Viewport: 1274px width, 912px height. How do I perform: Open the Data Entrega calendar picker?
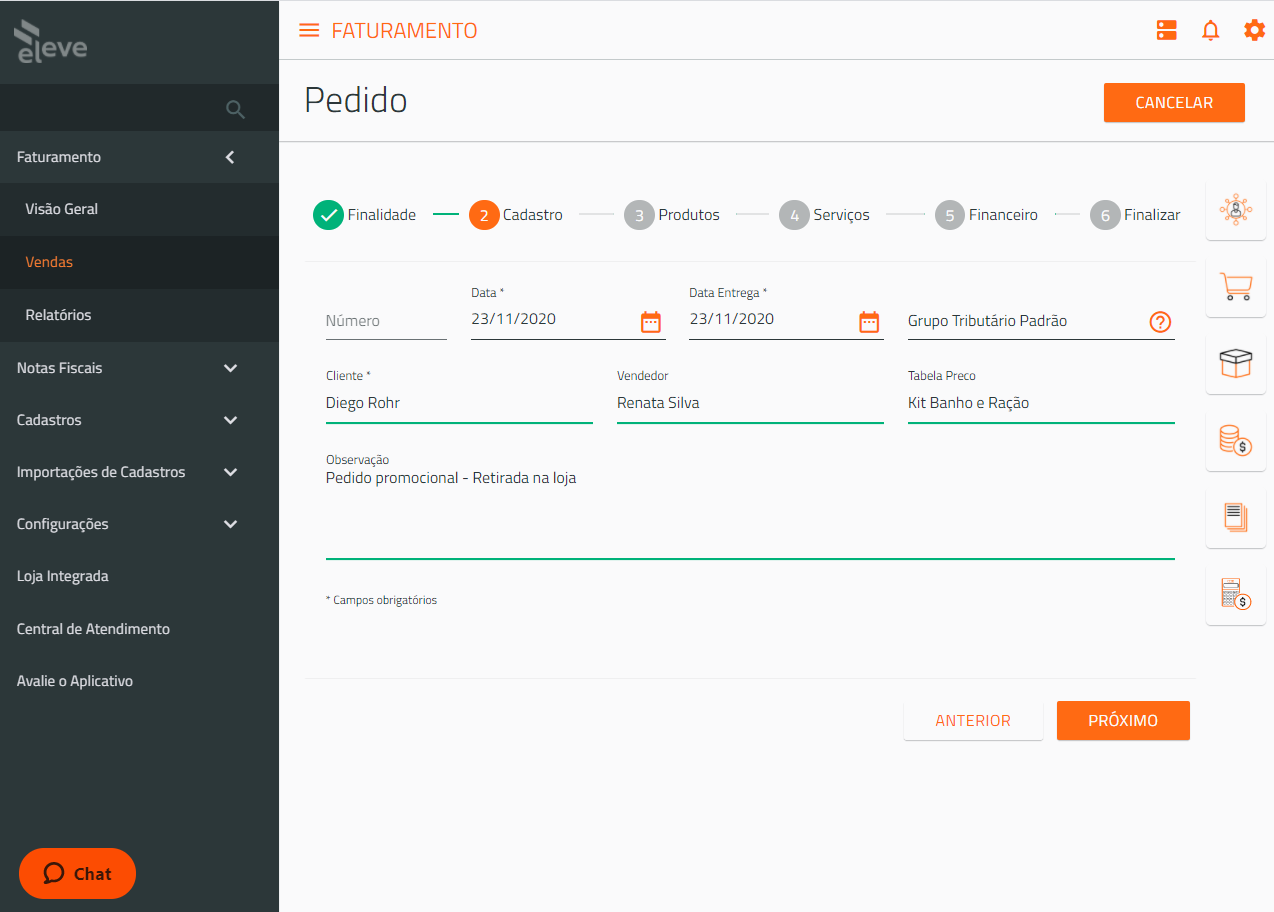pos(869,321)
